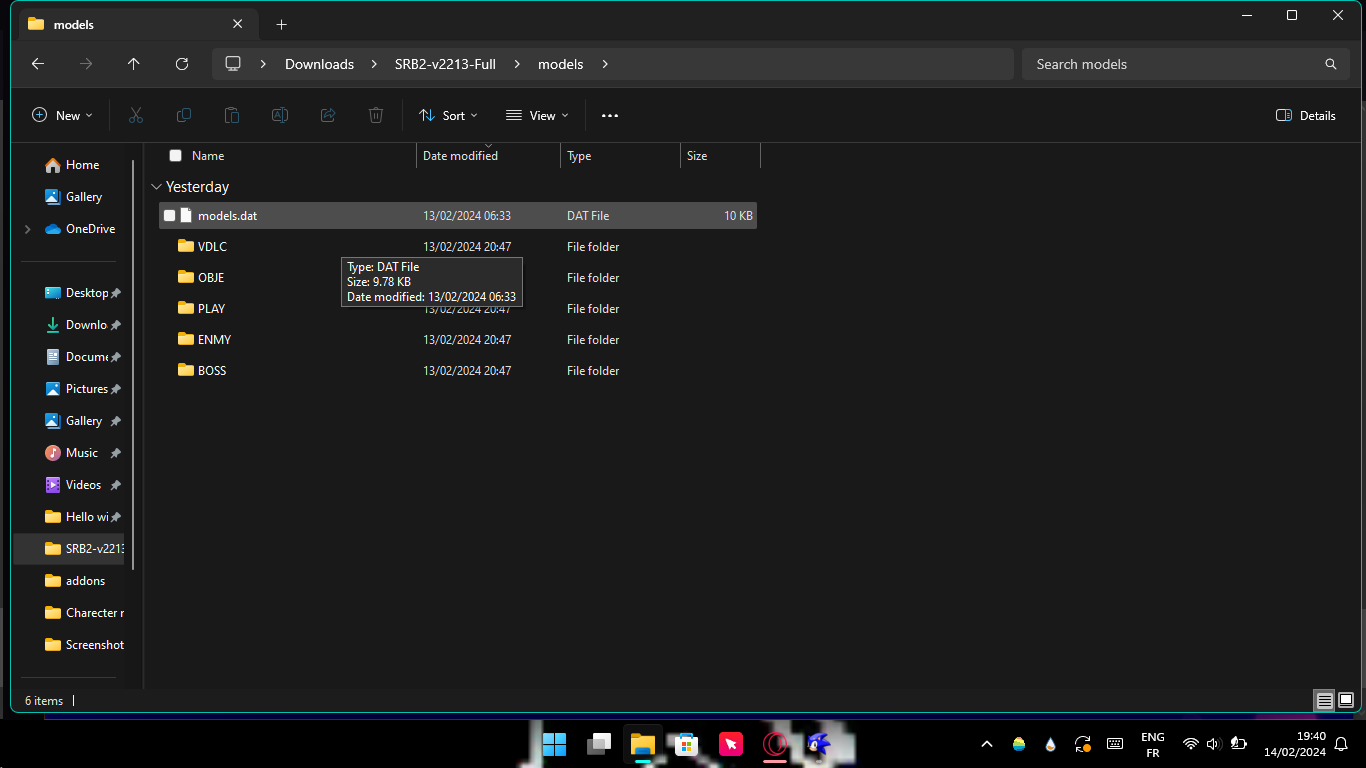Viewport: 1366px width, 768px height.
Task: Open the clock and date panel
Action: point(1294,744)
